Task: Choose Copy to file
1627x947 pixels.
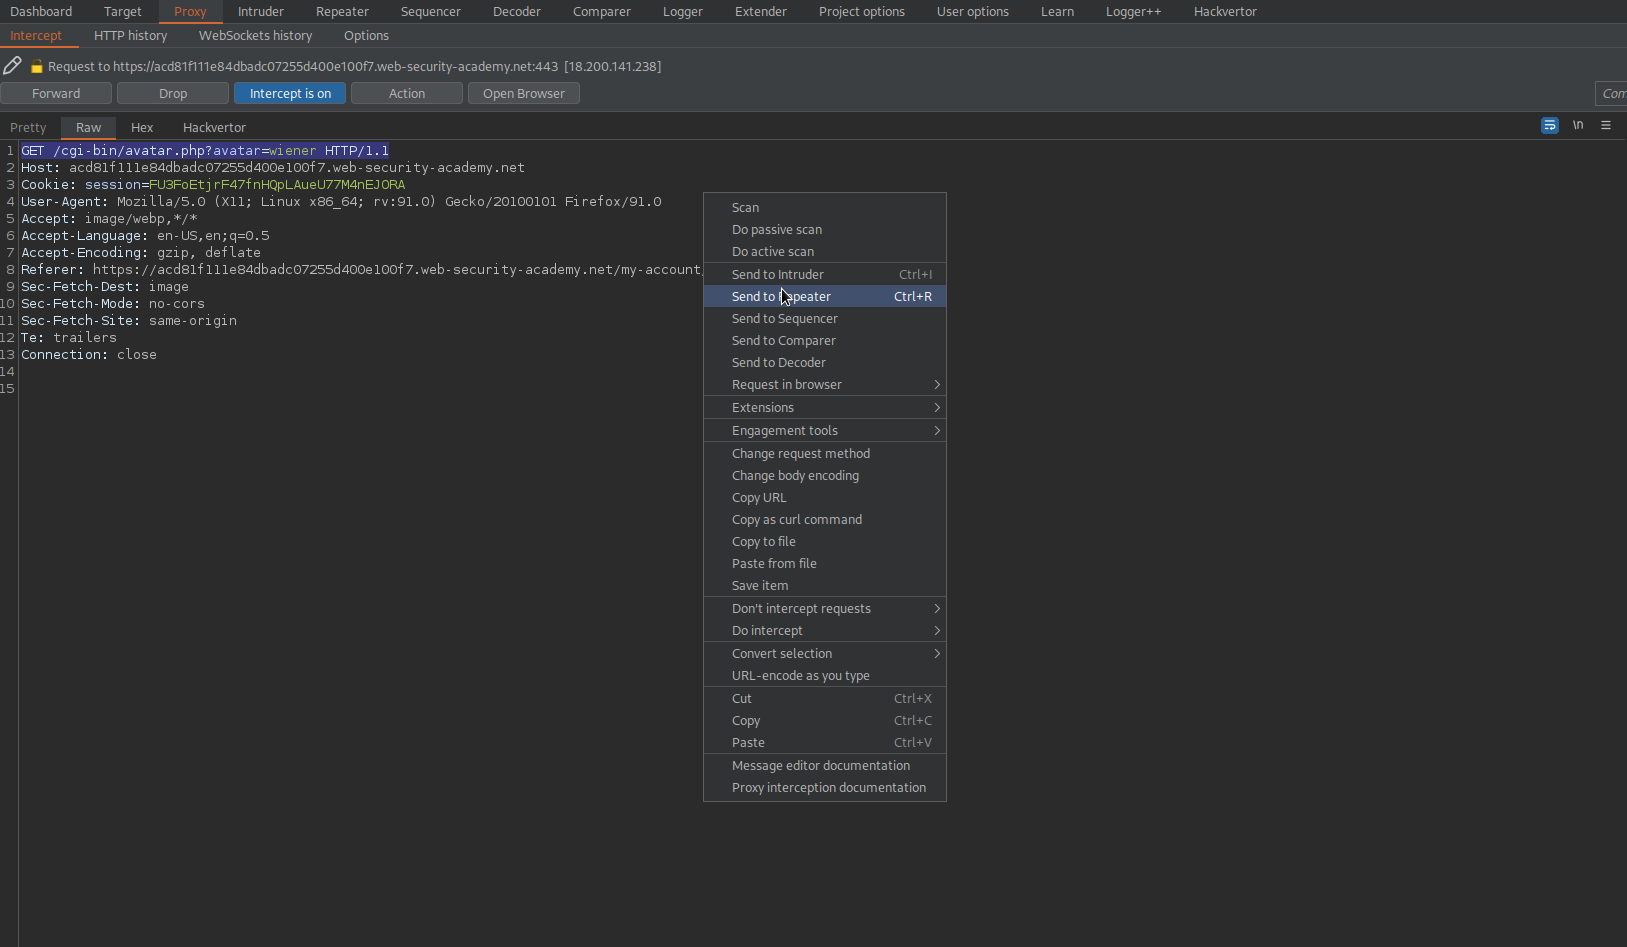Action: pos(825,541)
